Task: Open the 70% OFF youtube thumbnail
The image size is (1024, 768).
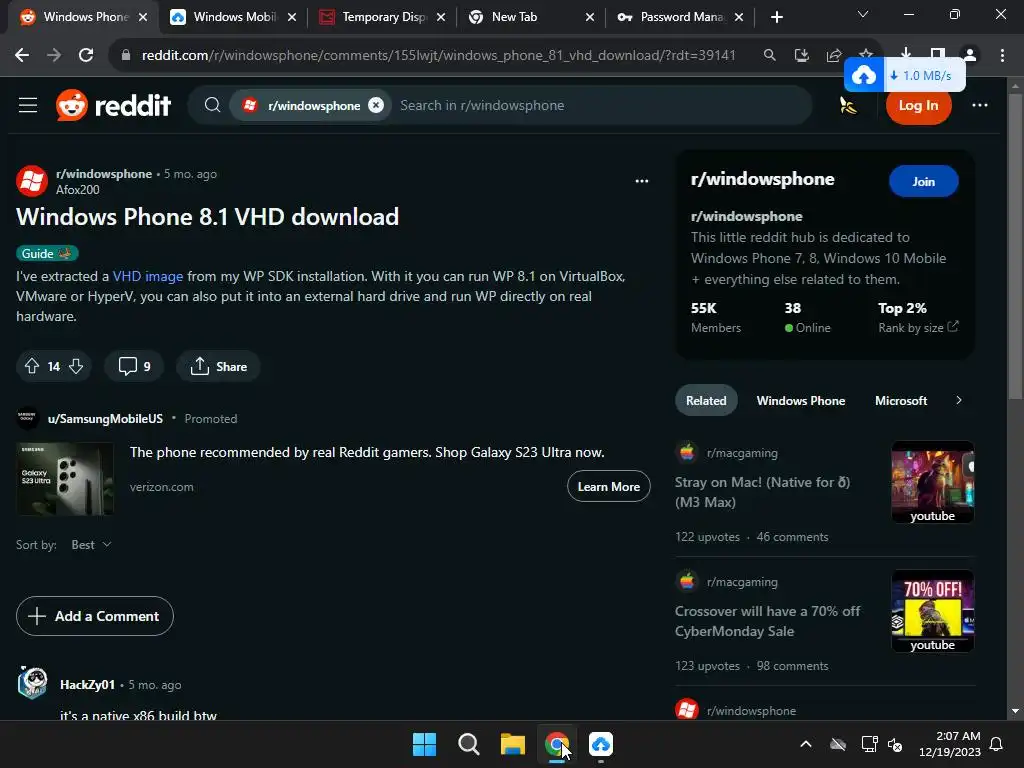Action: tap(933, 611)
